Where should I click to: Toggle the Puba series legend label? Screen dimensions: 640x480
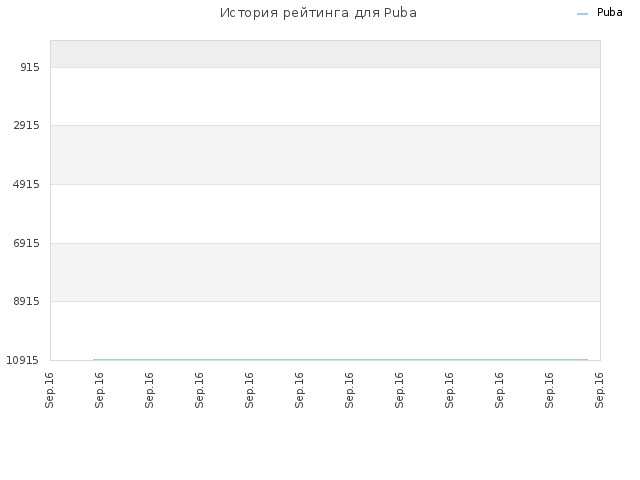(x=609, y=13)
